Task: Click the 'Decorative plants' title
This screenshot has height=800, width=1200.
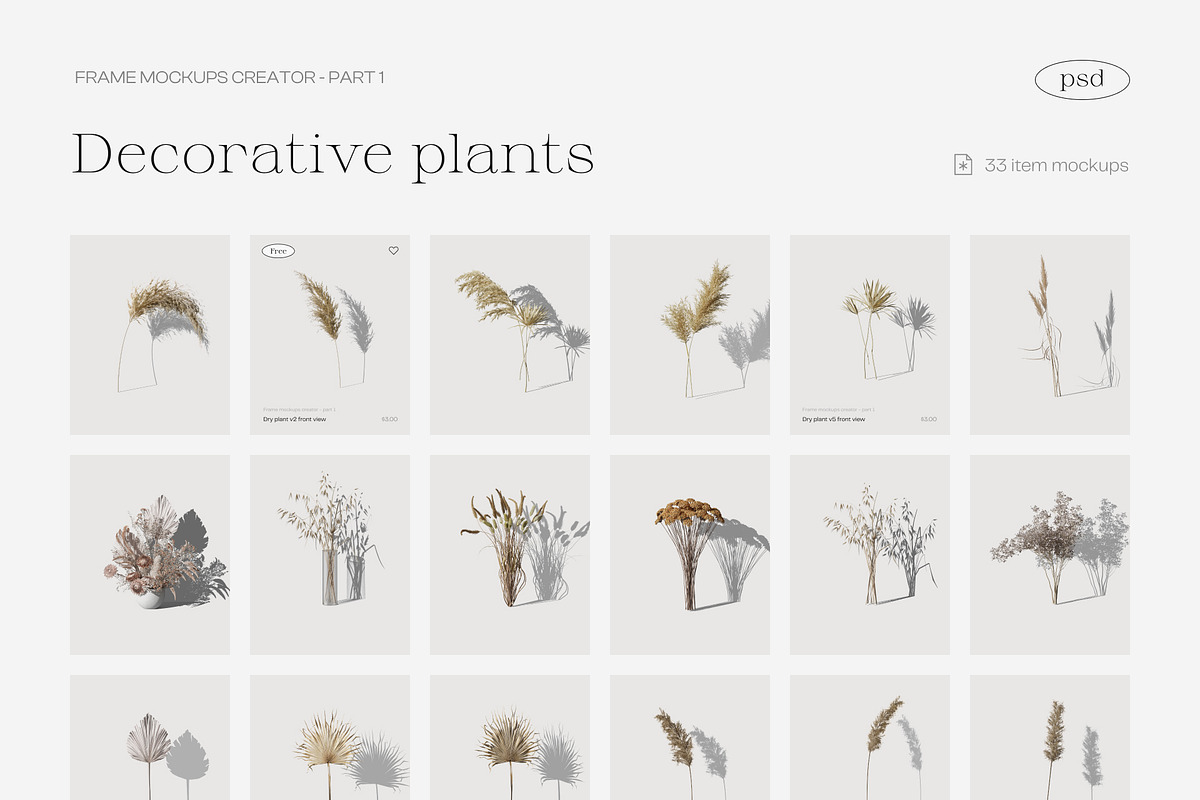Action: coord(333,155)
